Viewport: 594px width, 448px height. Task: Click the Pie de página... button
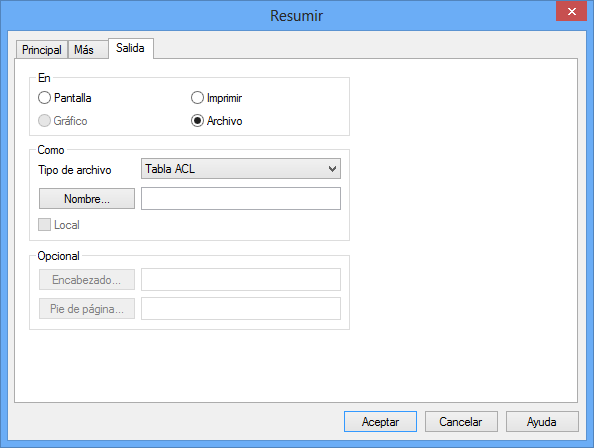click(x=87, y=309)
